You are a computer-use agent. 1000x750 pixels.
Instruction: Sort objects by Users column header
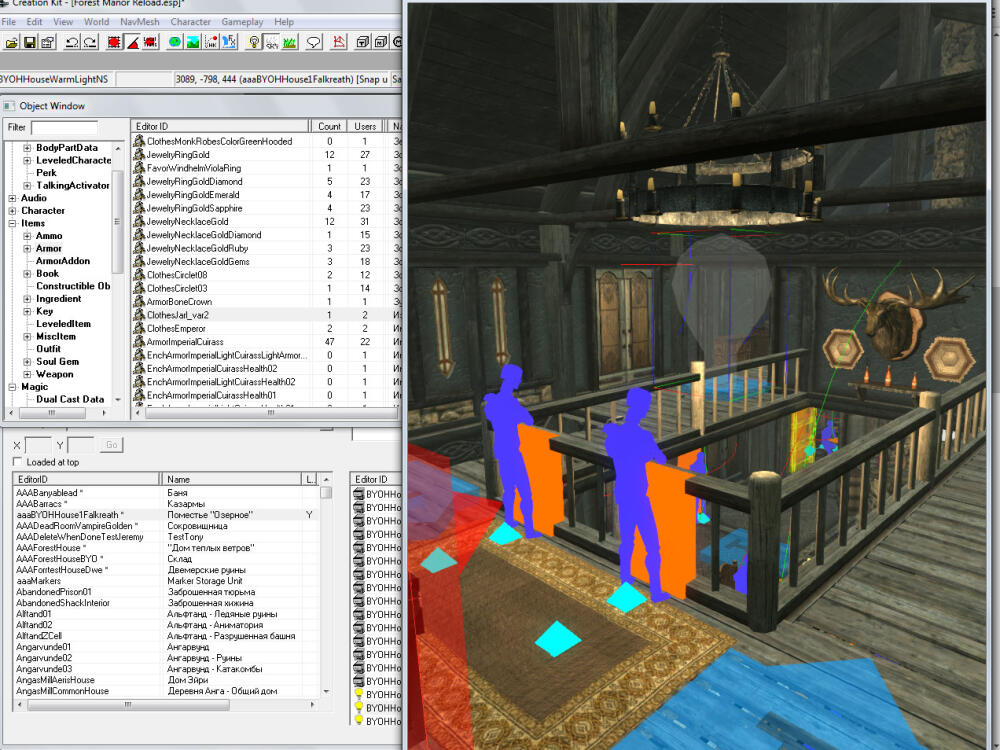coord(365,126)
